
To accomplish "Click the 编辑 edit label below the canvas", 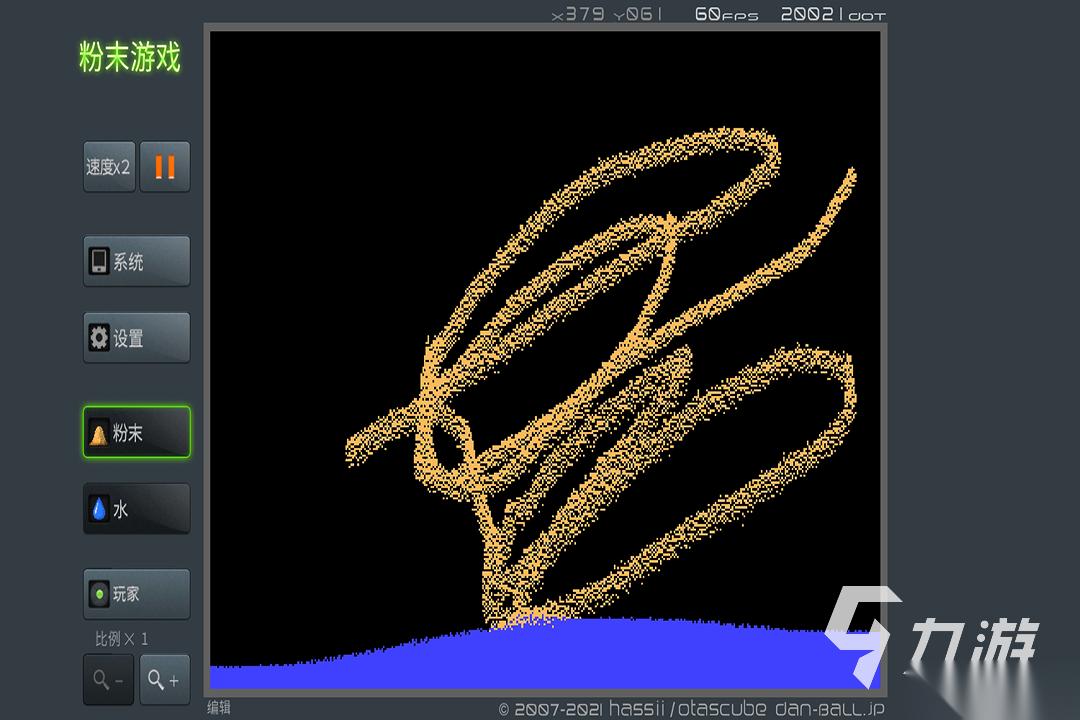I will click(x=219, y=708).
